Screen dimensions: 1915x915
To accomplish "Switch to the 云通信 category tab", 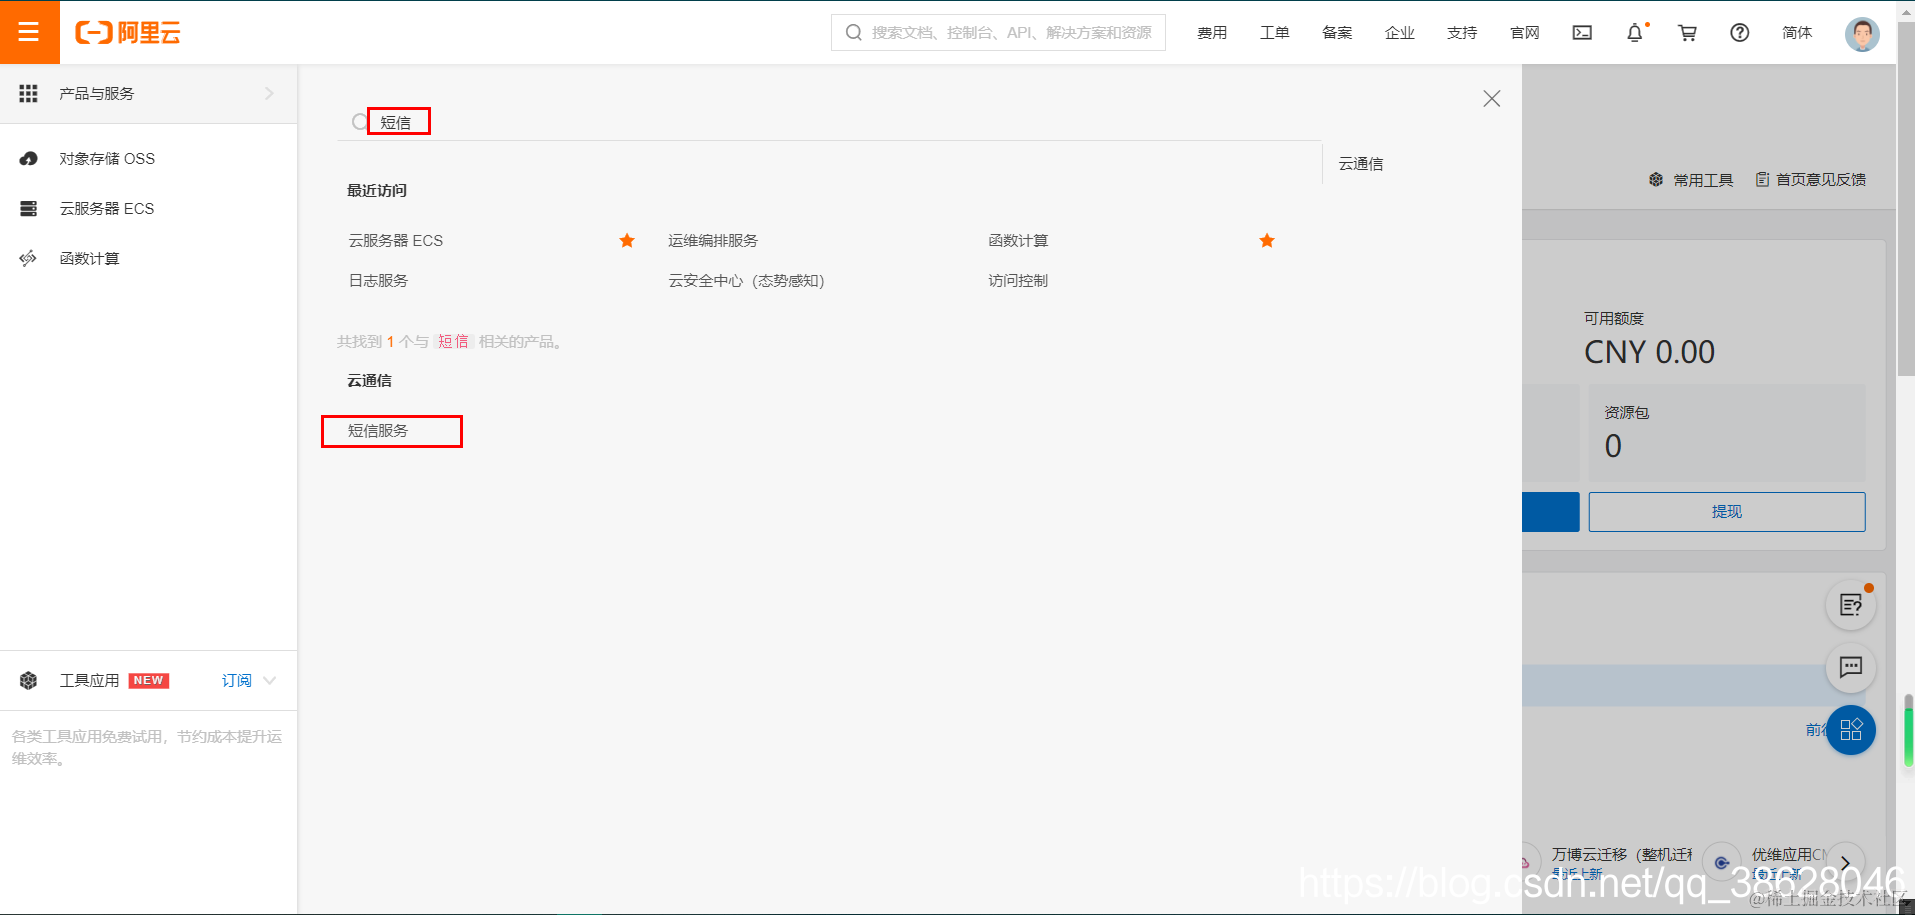I will click(x=1360, y=163).
